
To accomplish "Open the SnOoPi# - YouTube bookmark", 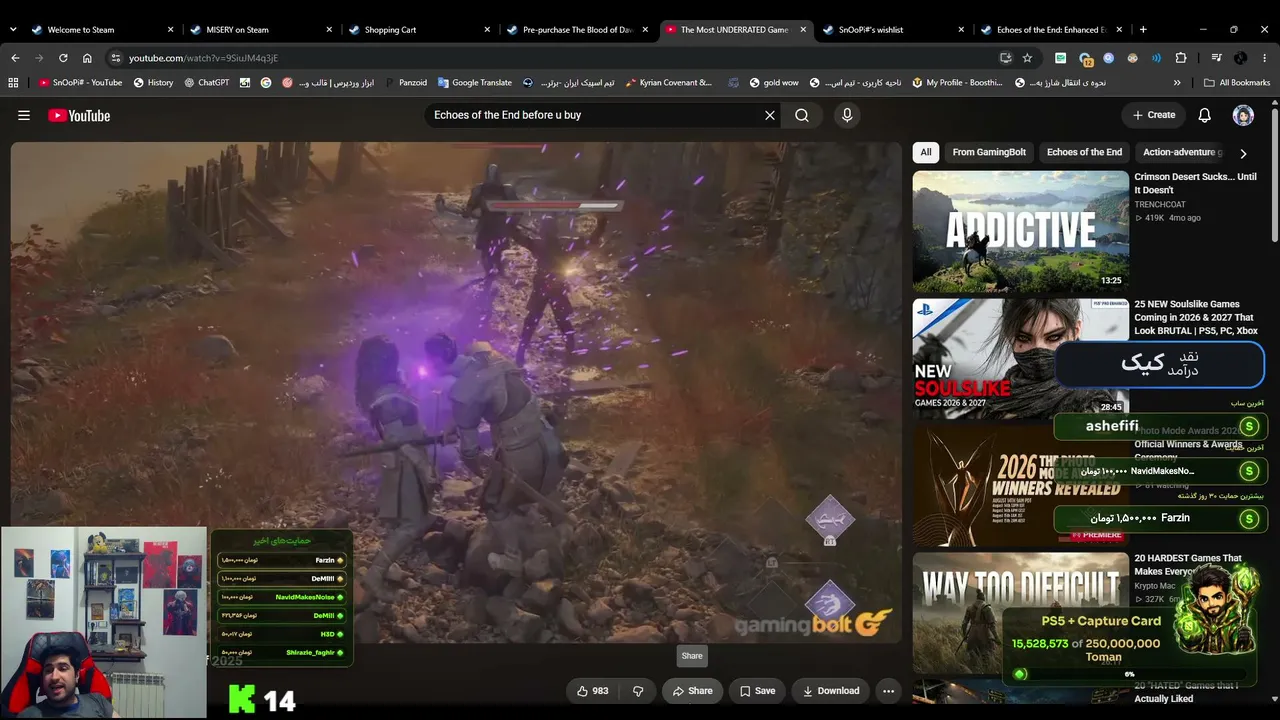I will [80, 83].
